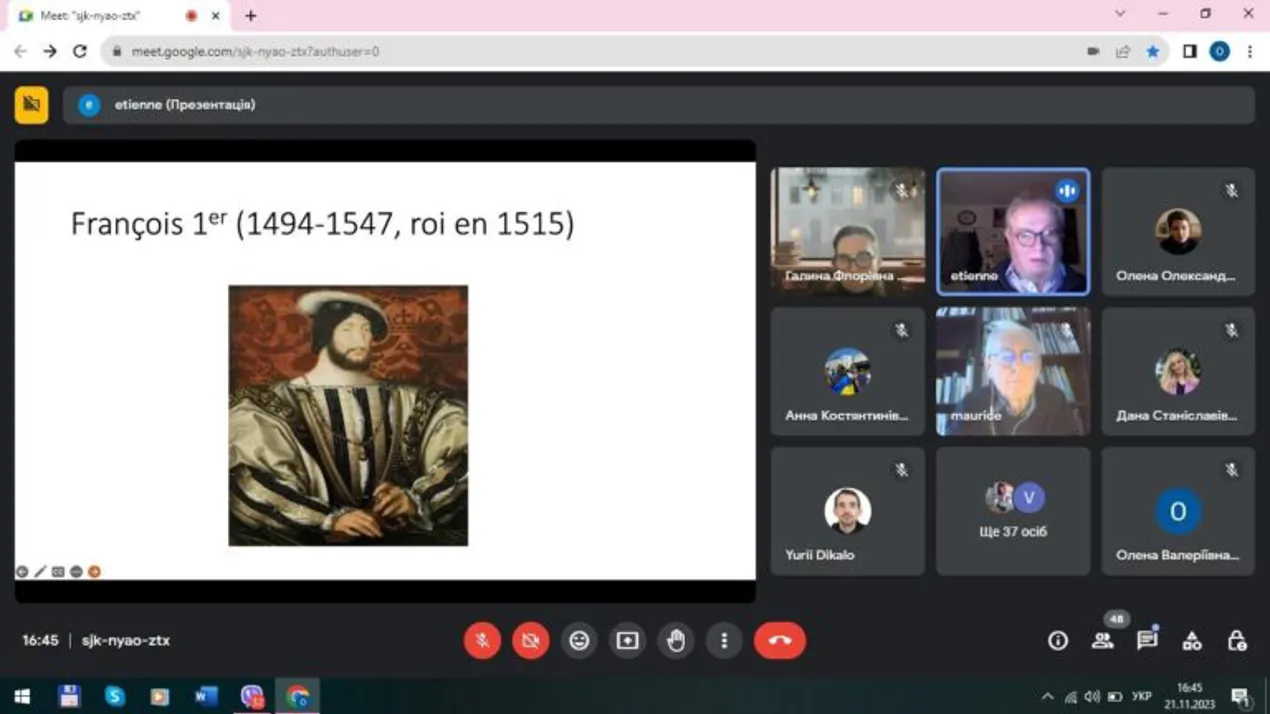Image resolution: width=1270 pixels, height=714 pixels.
Task: Open the host controls lock icon
Action: click(1237, 641)
